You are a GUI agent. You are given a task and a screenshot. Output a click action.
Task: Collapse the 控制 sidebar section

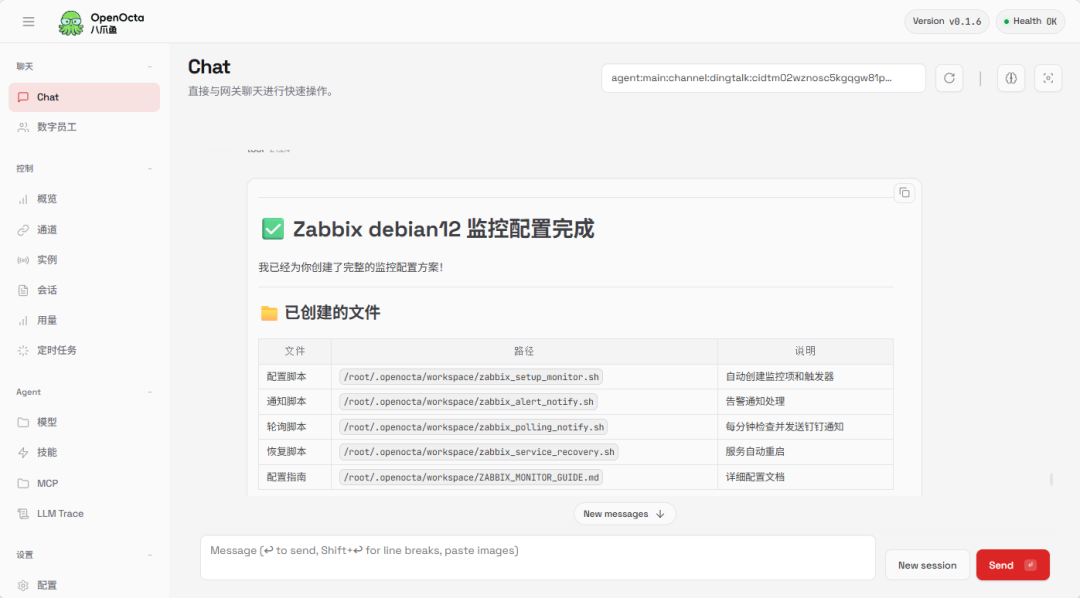click(149, 169)
